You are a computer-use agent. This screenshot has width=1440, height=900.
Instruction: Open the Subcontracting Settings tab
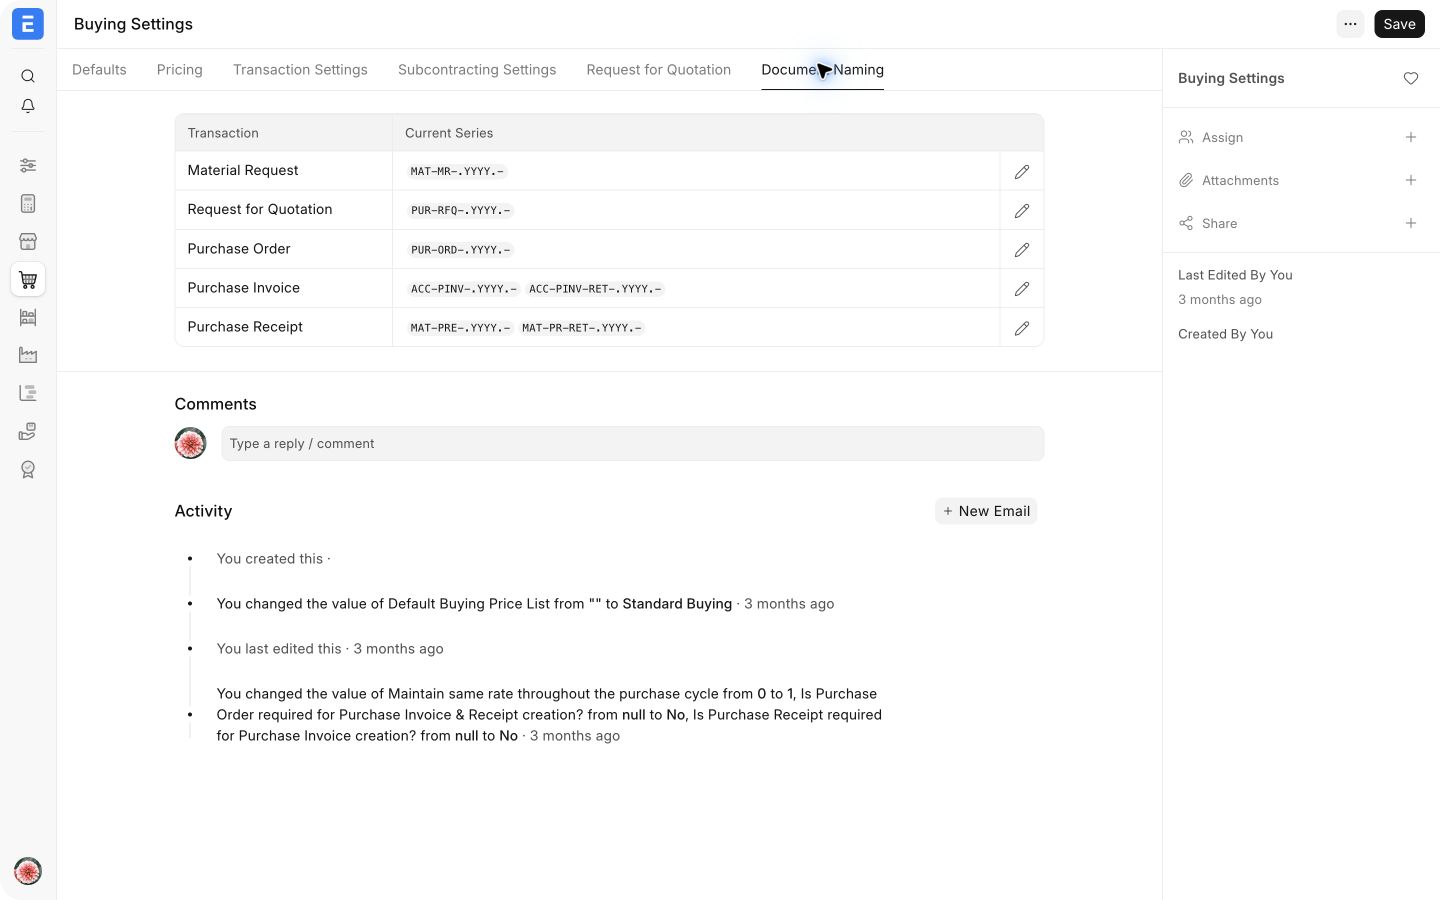477,70
